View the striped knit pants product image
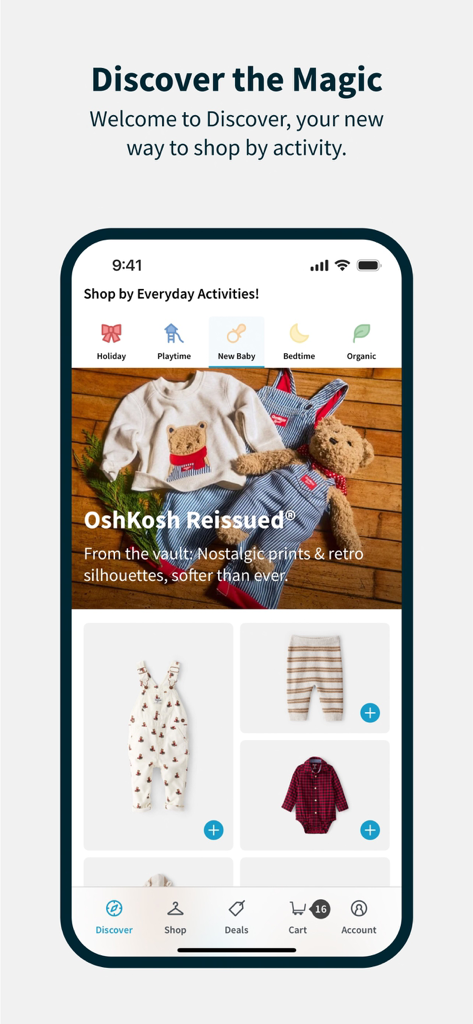This screenshot has height=1024, width=473. click(x=315, y=678)
